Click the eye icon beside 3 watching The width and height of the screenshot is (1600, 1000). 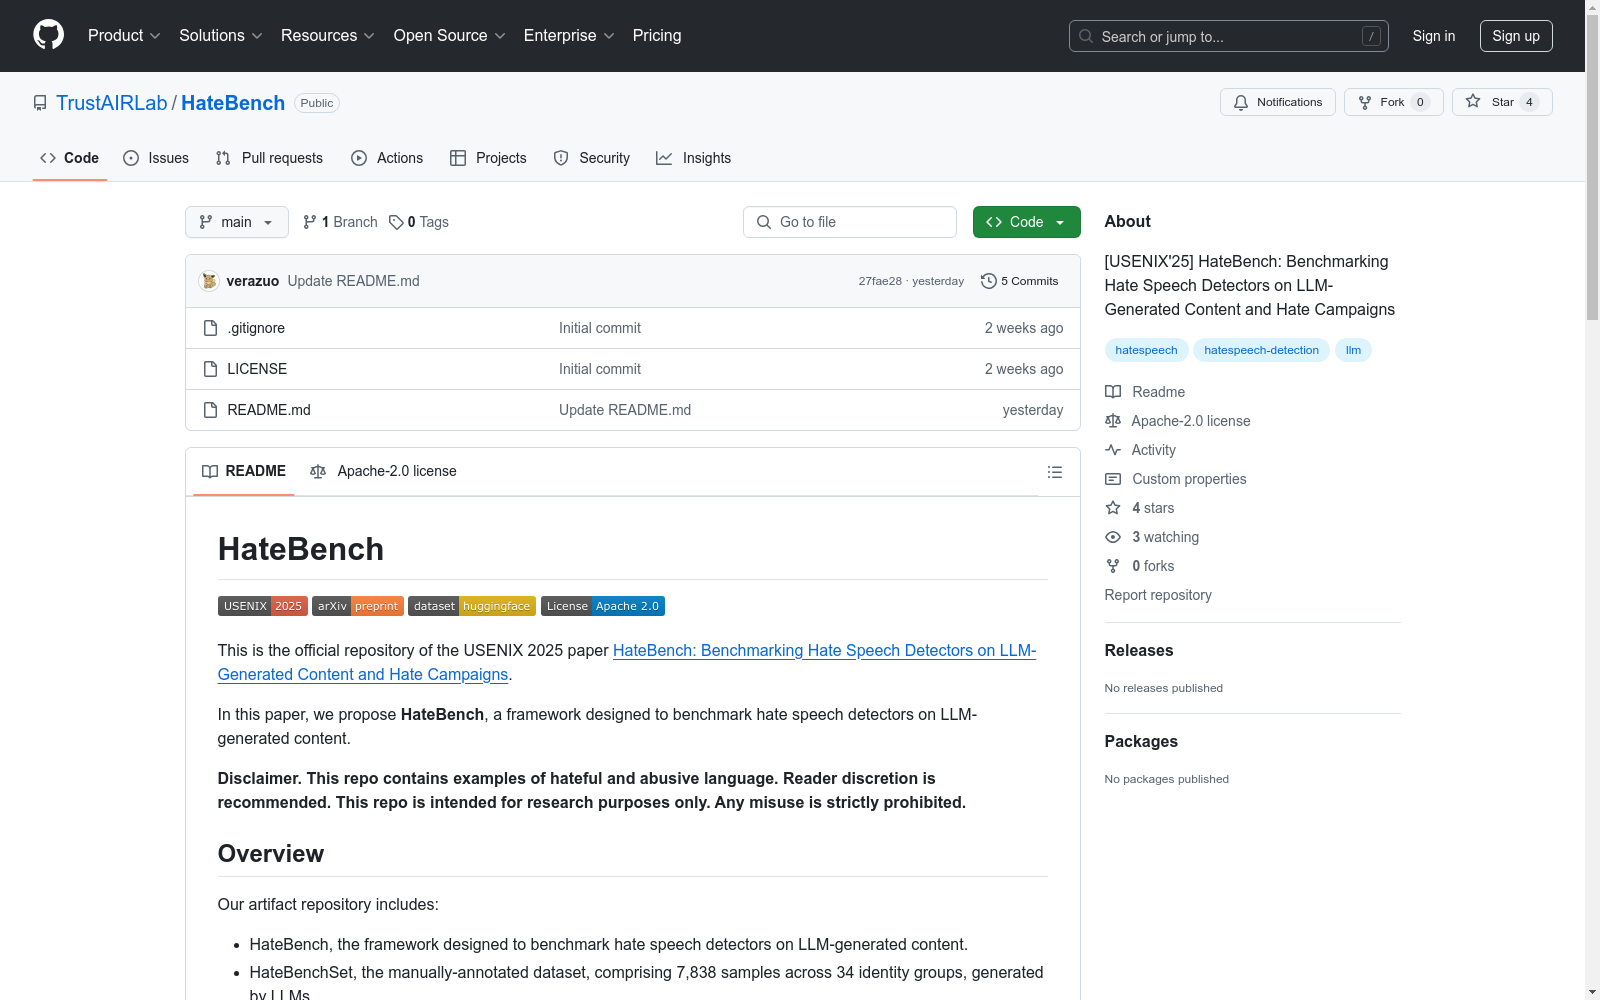tap(1113, 537)
